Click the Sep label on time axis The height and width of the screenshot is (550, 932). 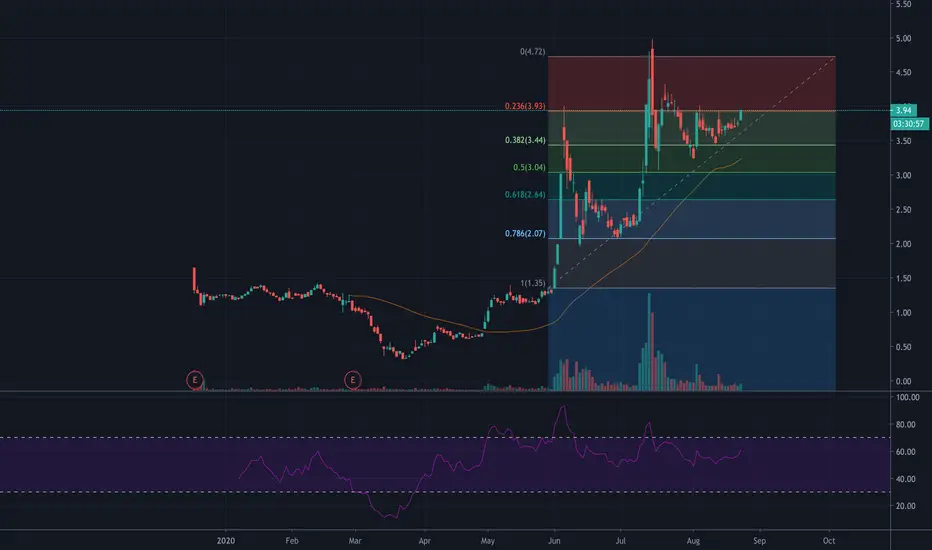(759, 540)
